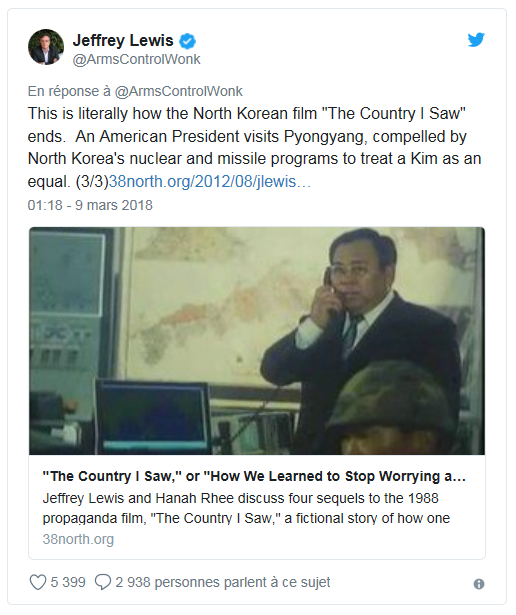Click the info icon at the tweet's bottom
The height and width of the screenshot is (615, 516).
click(479, 584)
